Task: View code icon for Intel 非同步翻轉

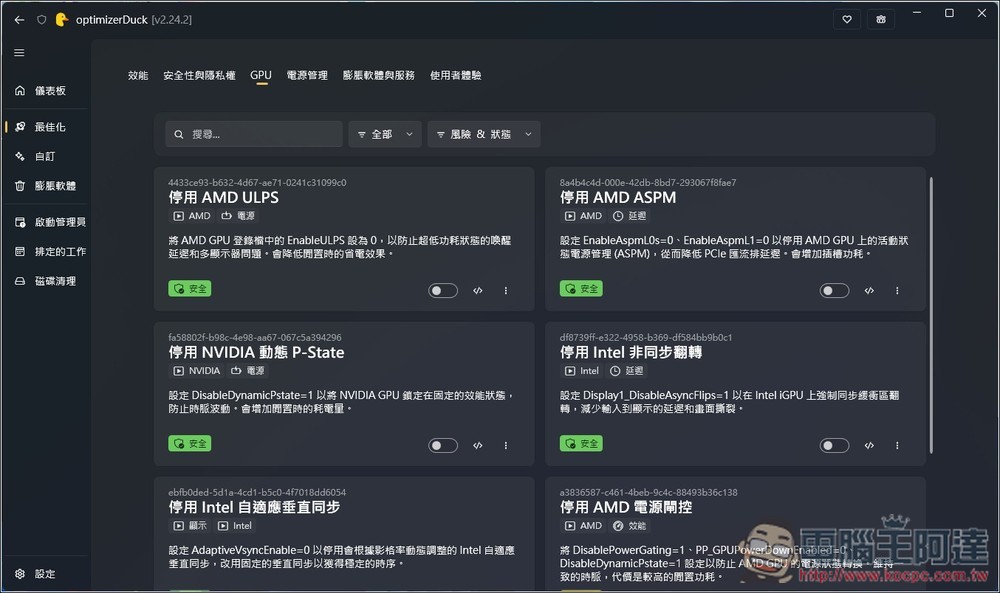Action: [869, 446]
